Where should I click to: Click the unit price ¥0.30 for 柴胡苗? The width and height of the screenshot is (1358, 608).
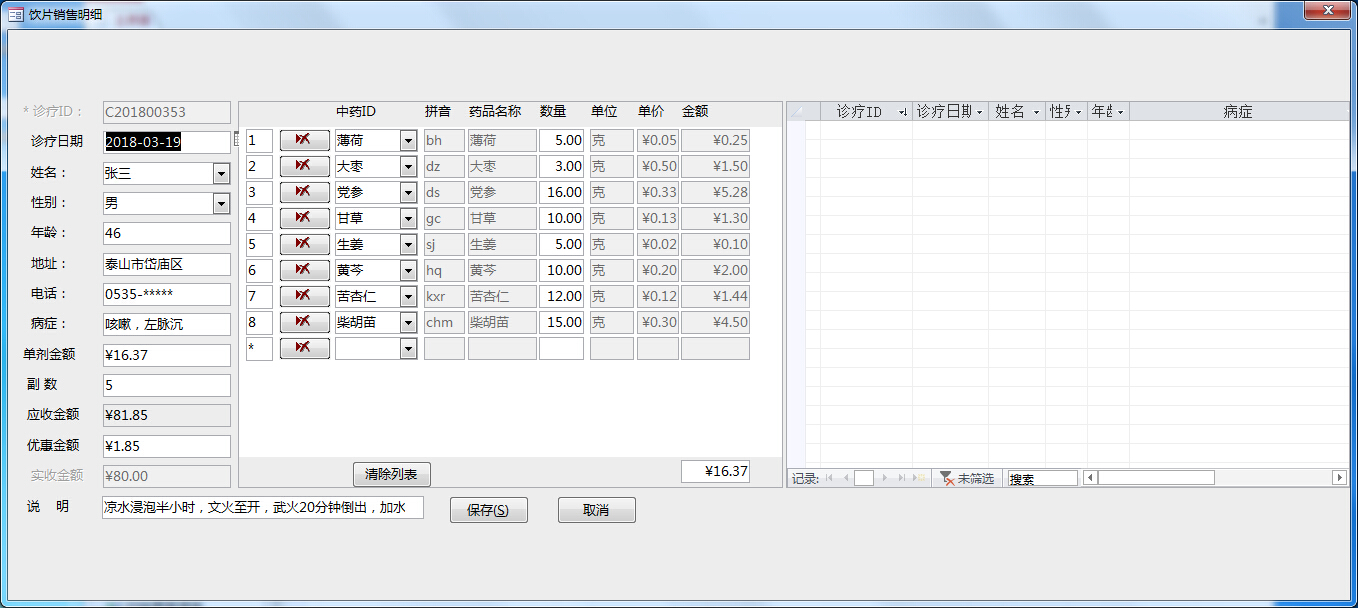(x=658, y=322)
